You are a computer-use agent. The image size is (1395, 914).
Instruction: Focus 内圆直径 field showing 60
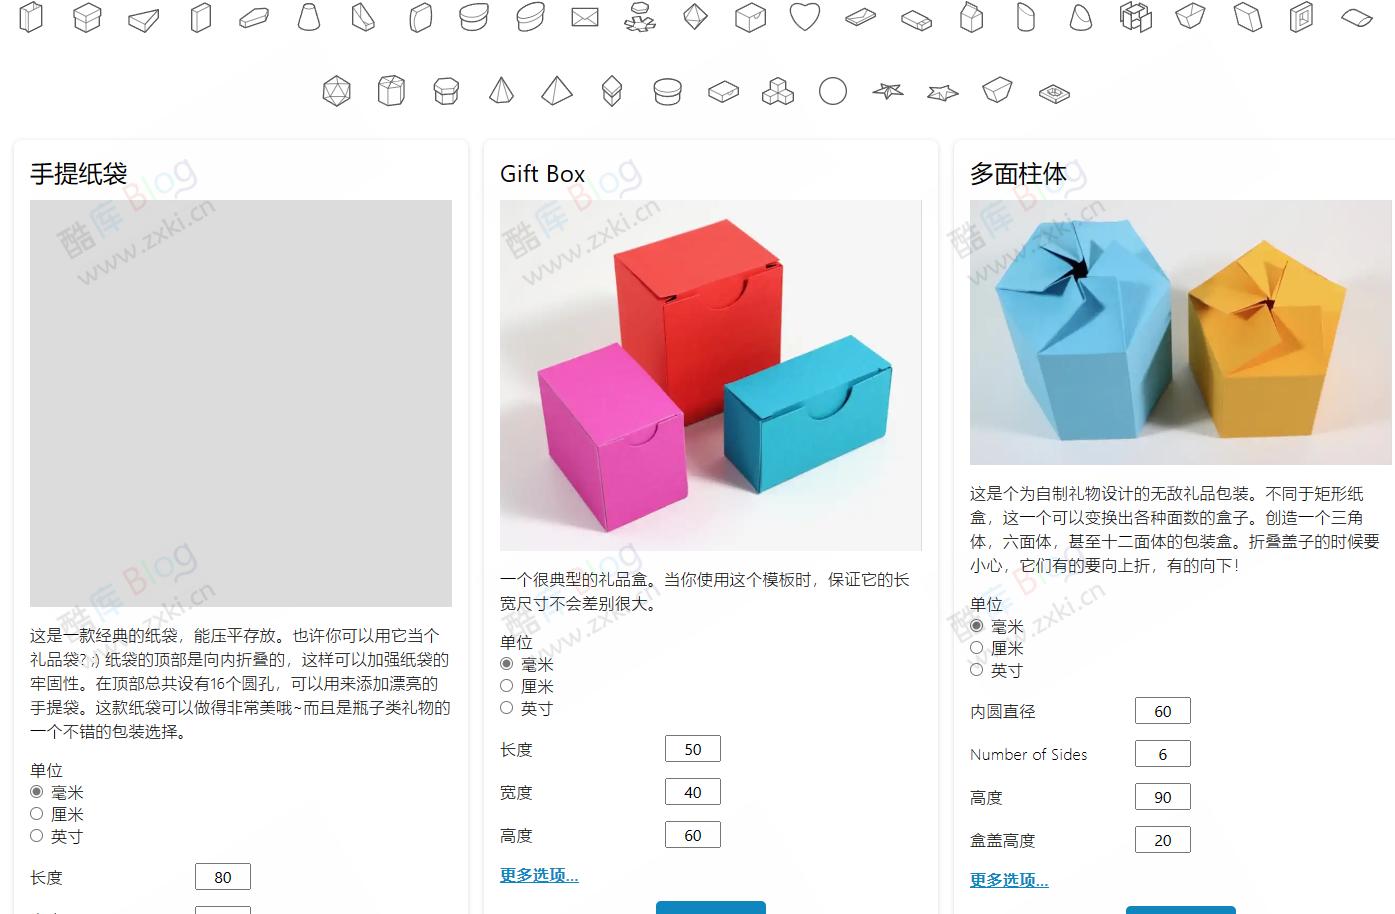[1163, 711]
